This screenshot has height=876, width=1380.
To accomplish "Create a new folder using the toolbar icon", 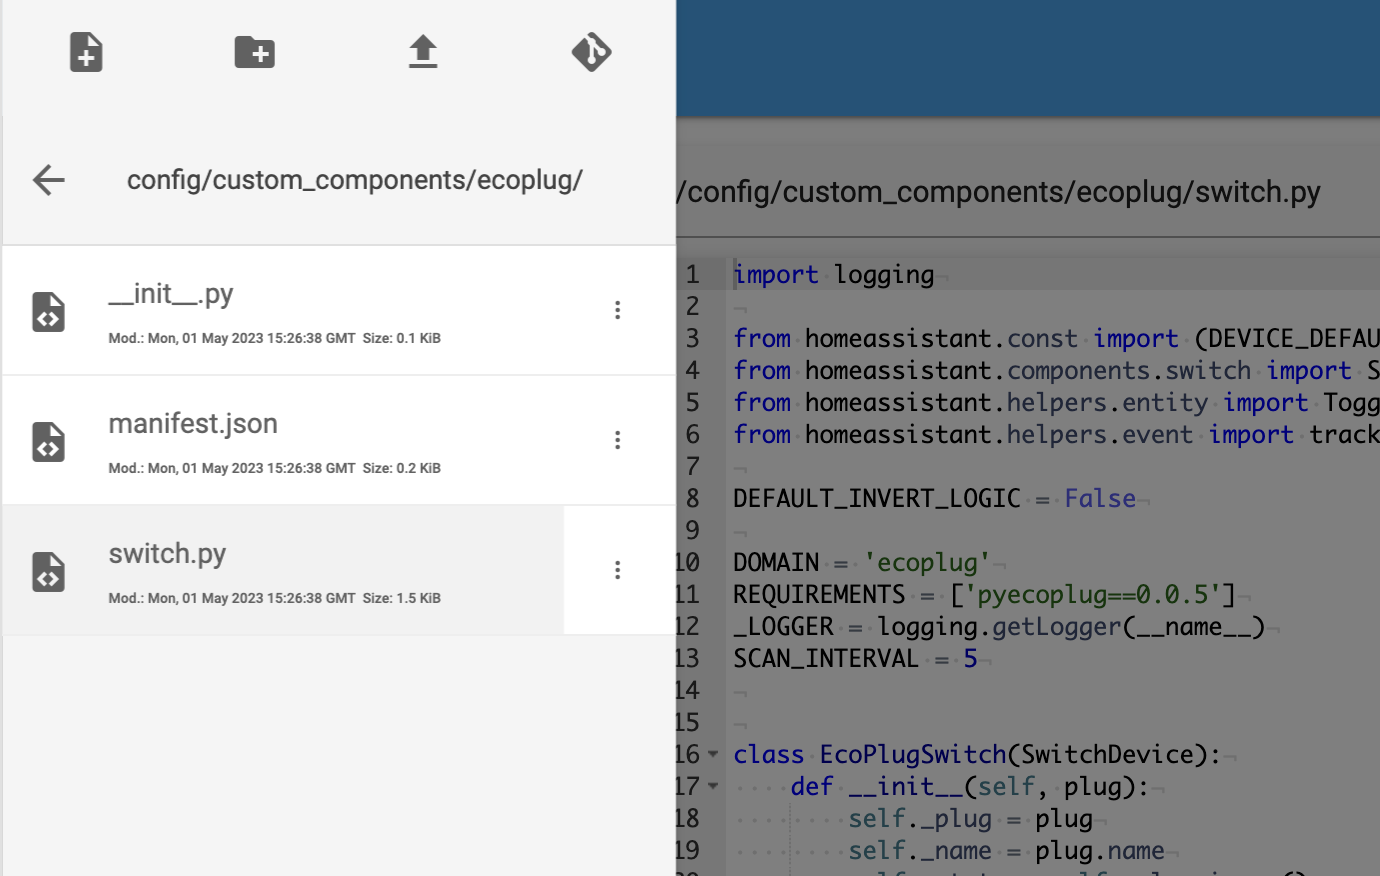I will click(254, 52).
